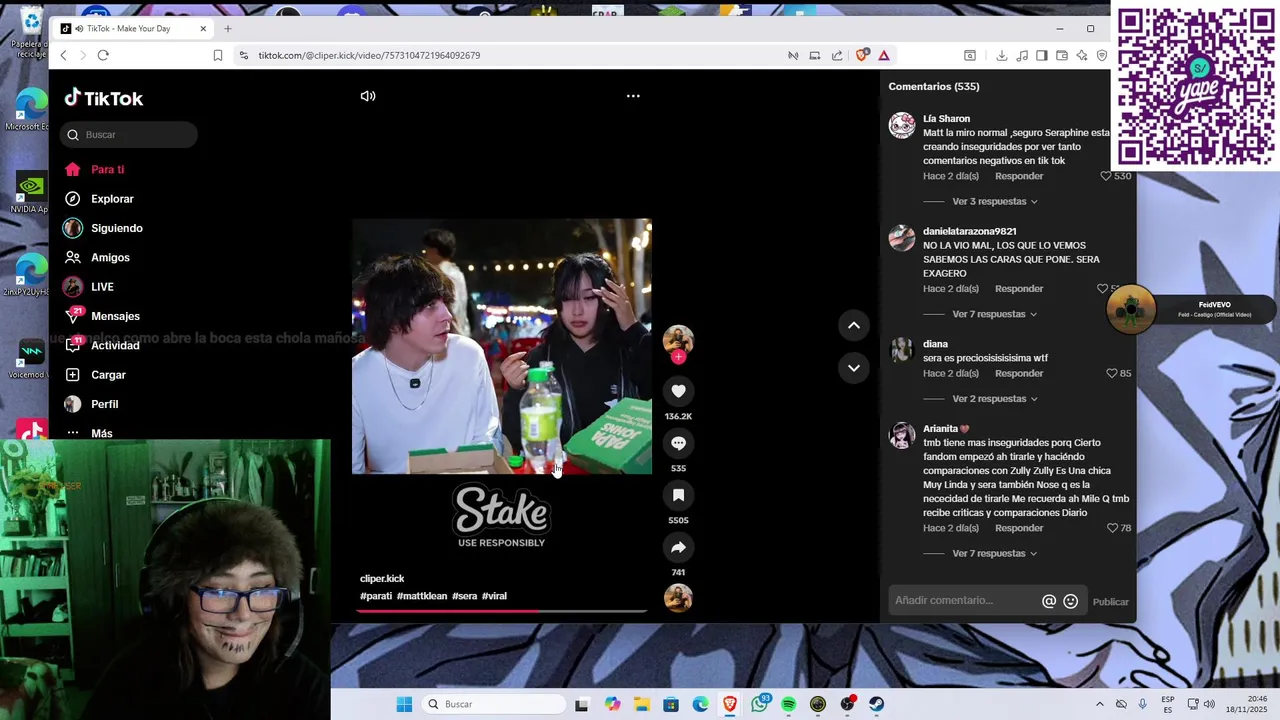Like Lía Sharon's comment with 530 likes
Viewport: 1280px width, 720px height.
(1106, 176)
